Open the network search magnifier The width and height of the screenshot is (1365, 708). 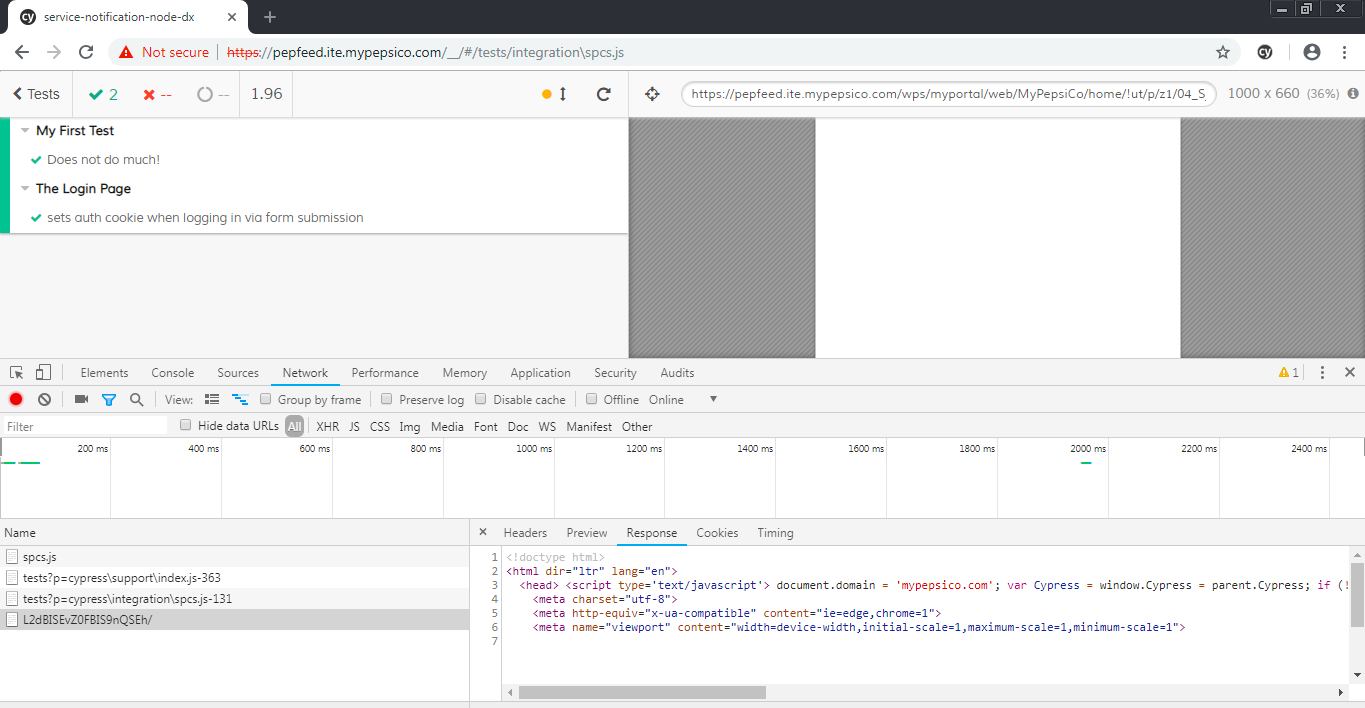(137, 399)
